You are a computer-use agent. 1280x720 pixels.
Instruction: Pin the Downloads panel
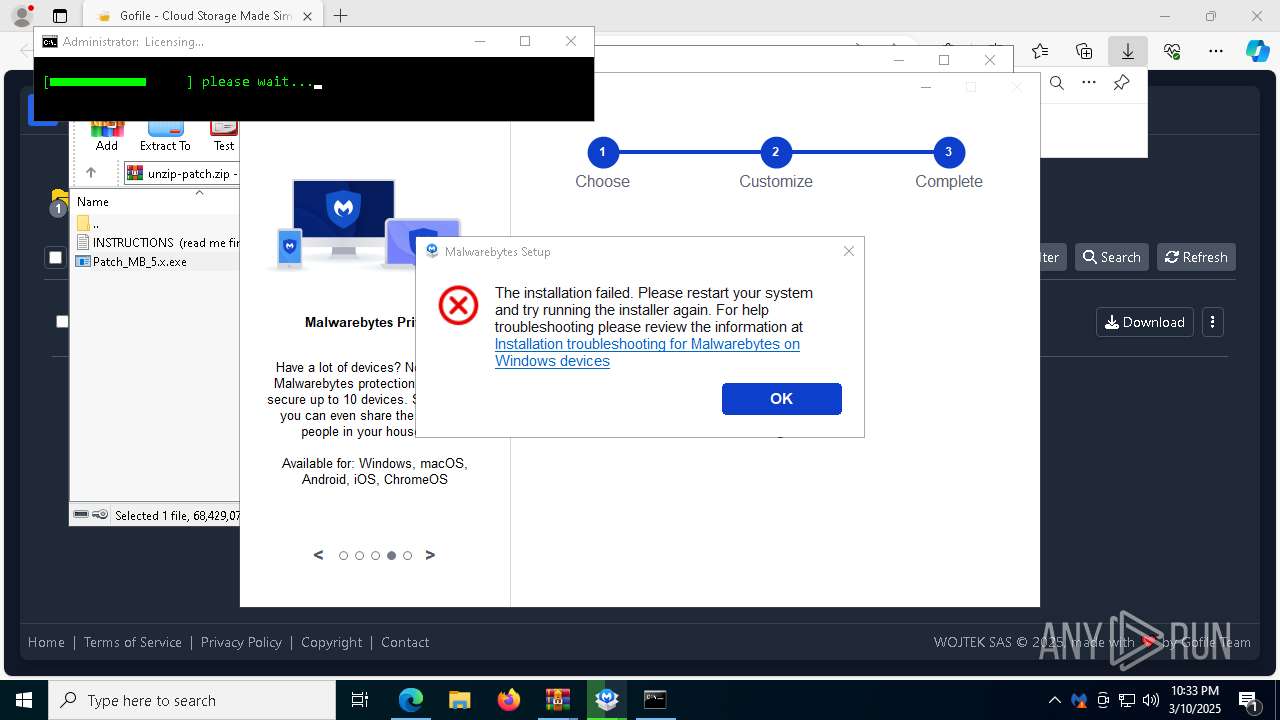point(1121,83)
